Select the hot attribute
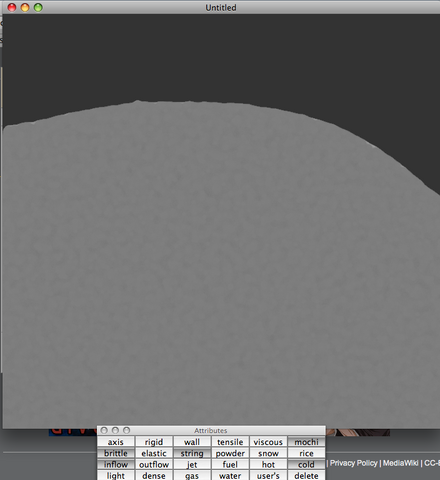Screen dimensions: 440x480 [268, 464]
